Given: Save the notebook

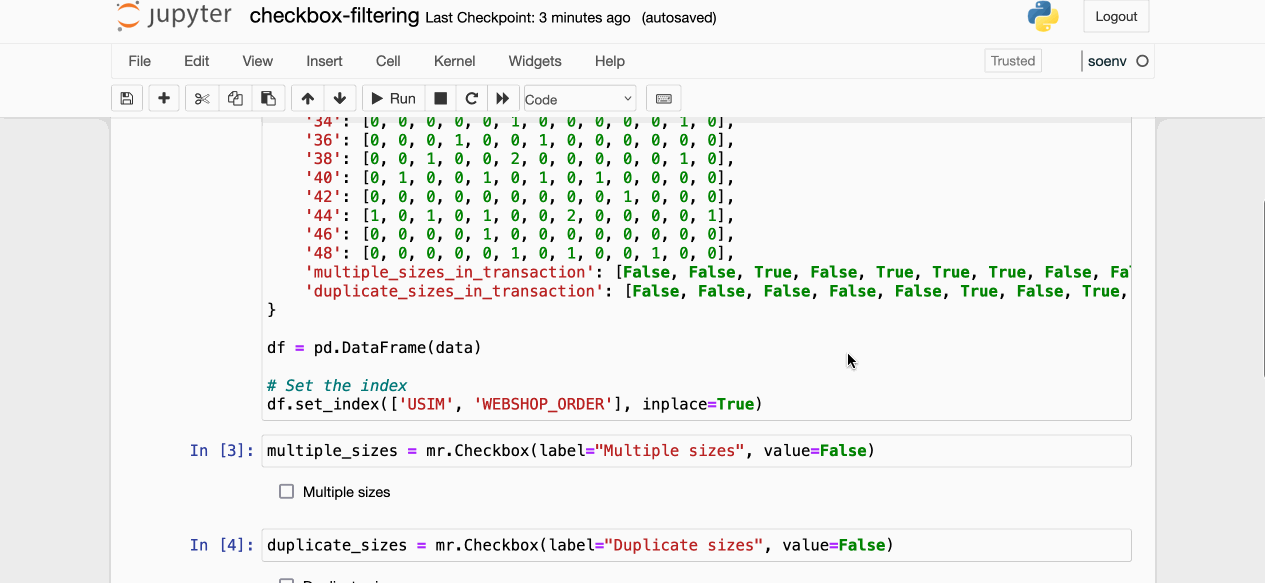Looking at the screenshot, I should (x=126, y=97).
